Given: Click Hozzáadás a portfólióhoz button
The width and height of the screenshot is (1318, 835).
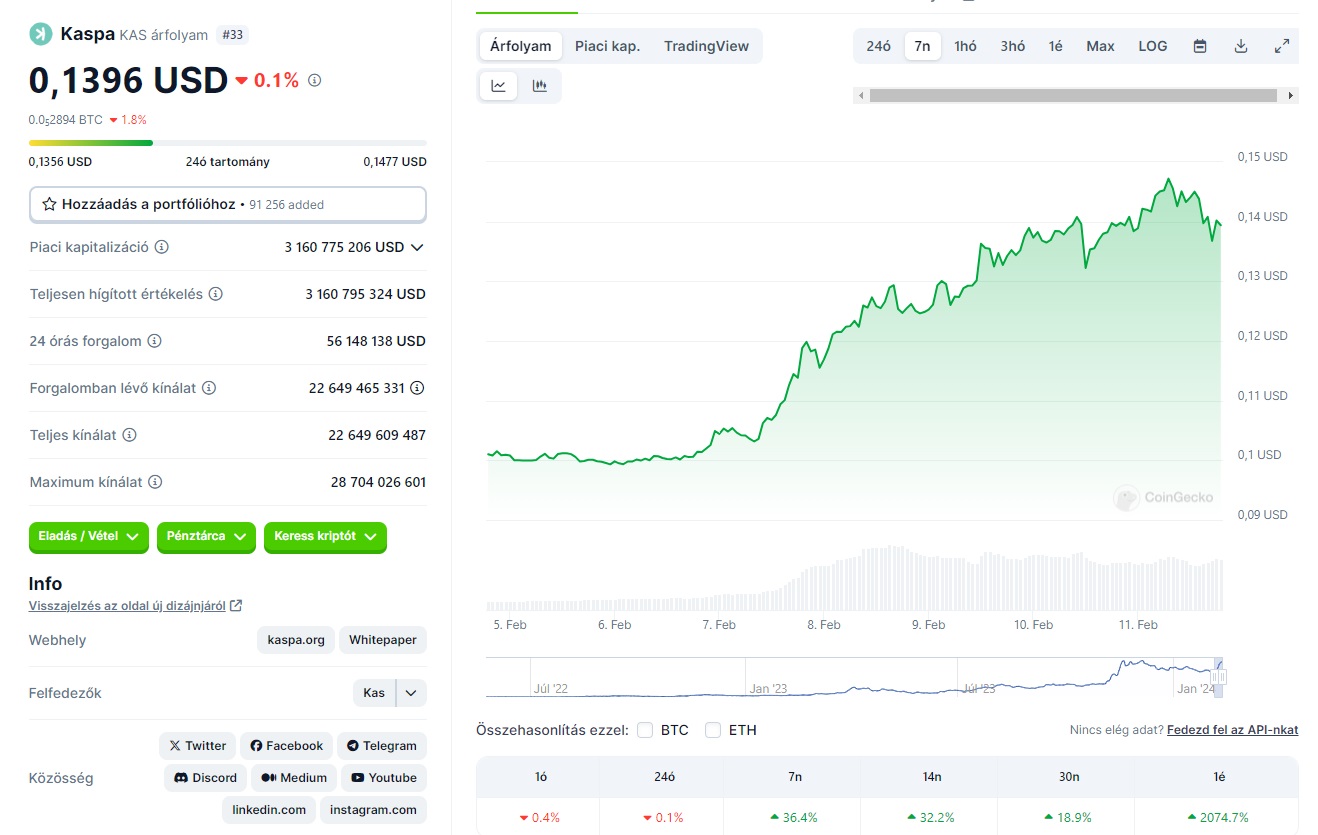Looking at the screenshot, I should (x=228, y=204).
